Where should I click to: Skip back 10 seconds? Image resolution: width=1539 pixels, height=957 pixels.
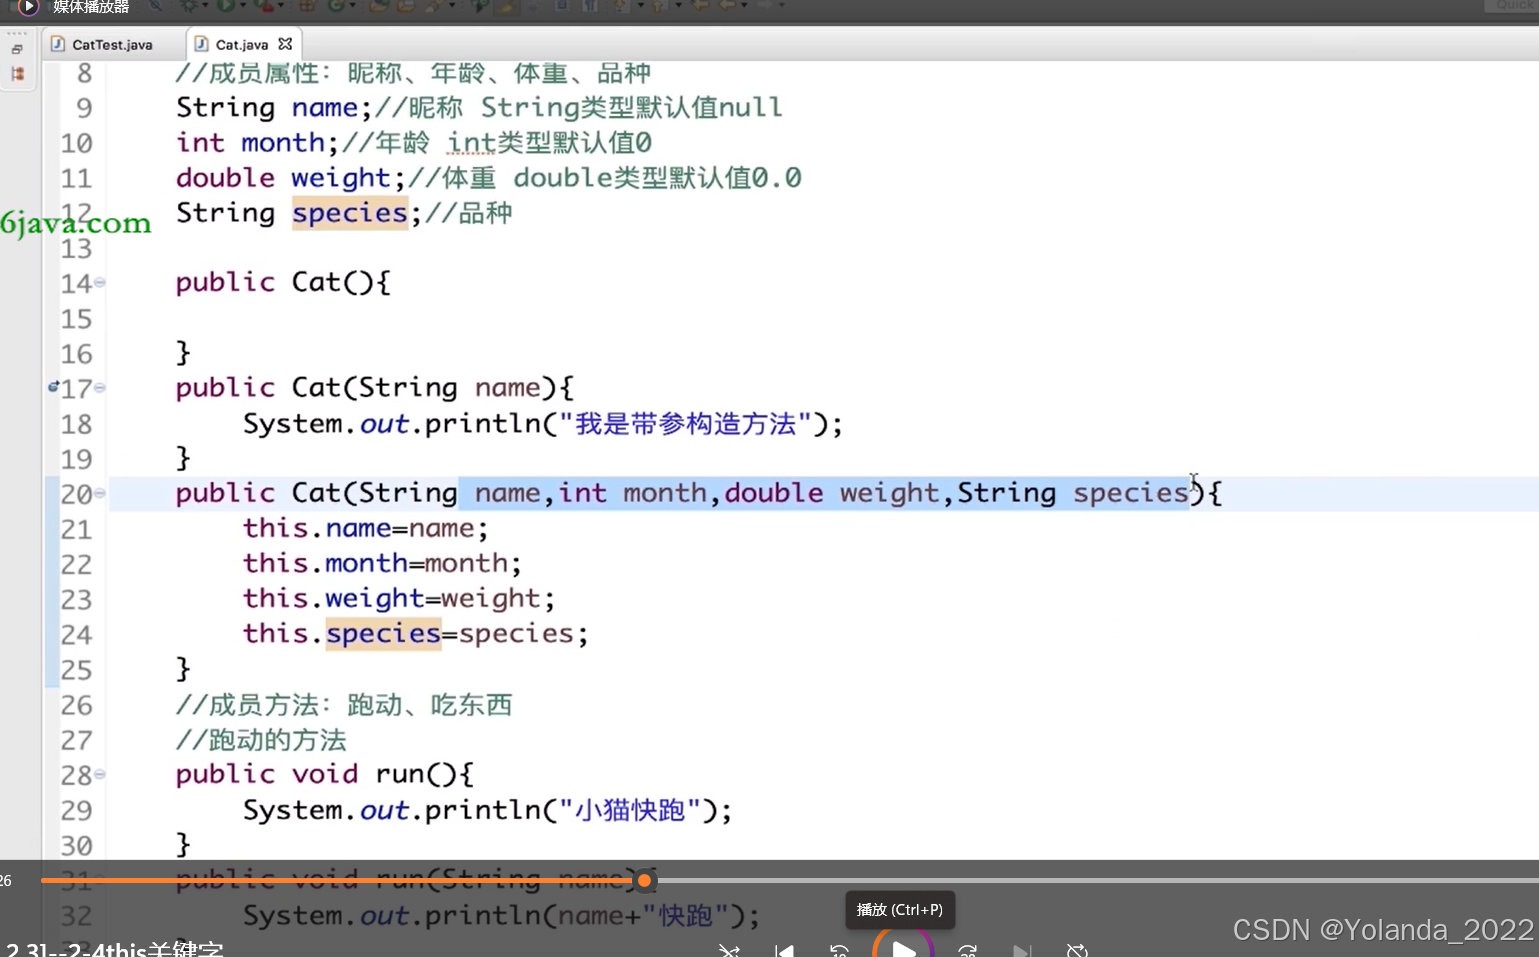(840, 949)
